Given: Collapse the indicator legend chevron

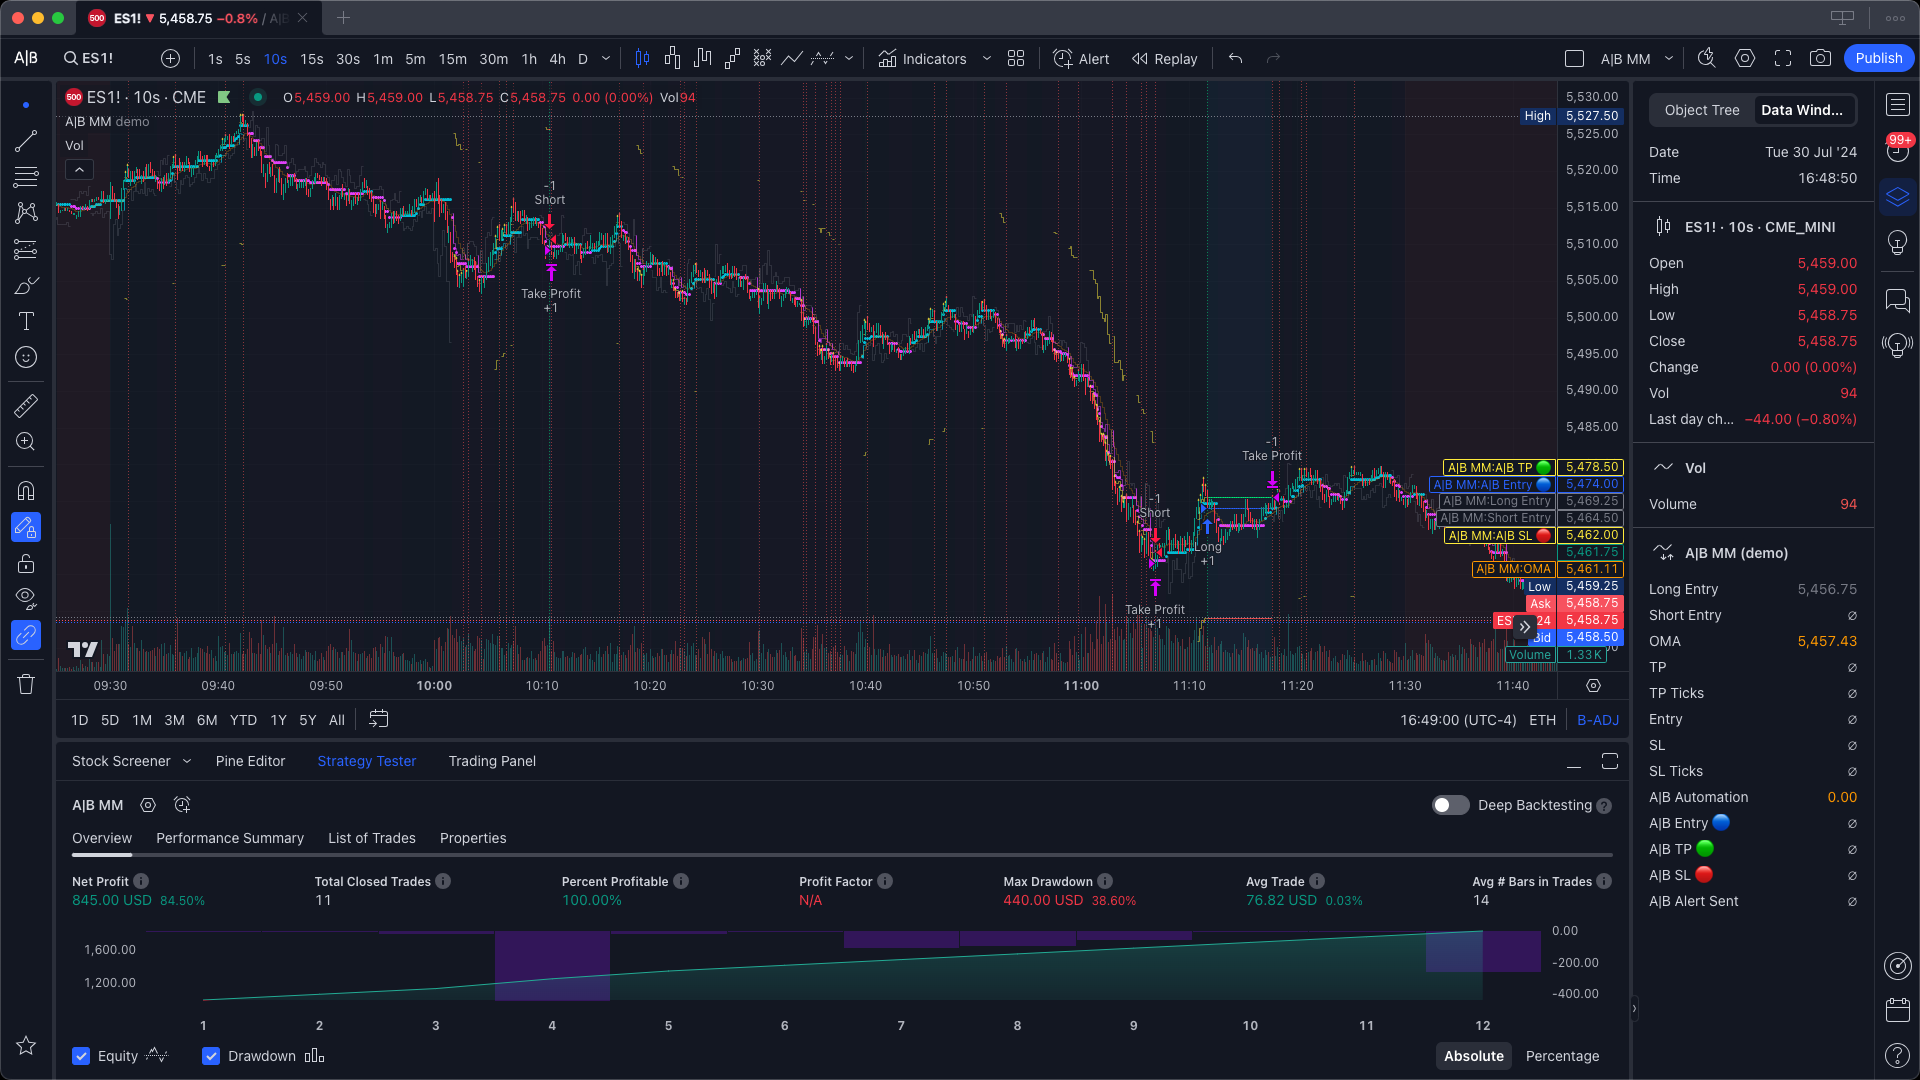Looking at the screenshot, I should point(79,169).
